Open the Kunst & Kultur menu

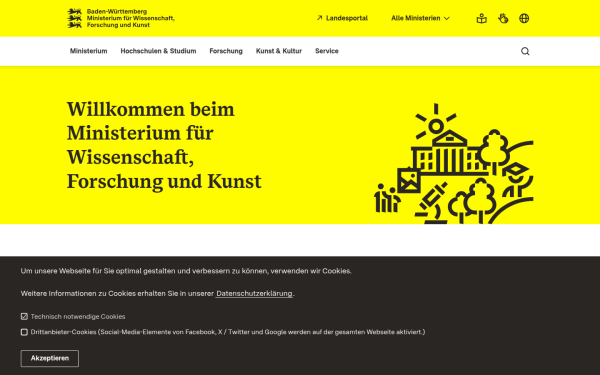point(279,51)
